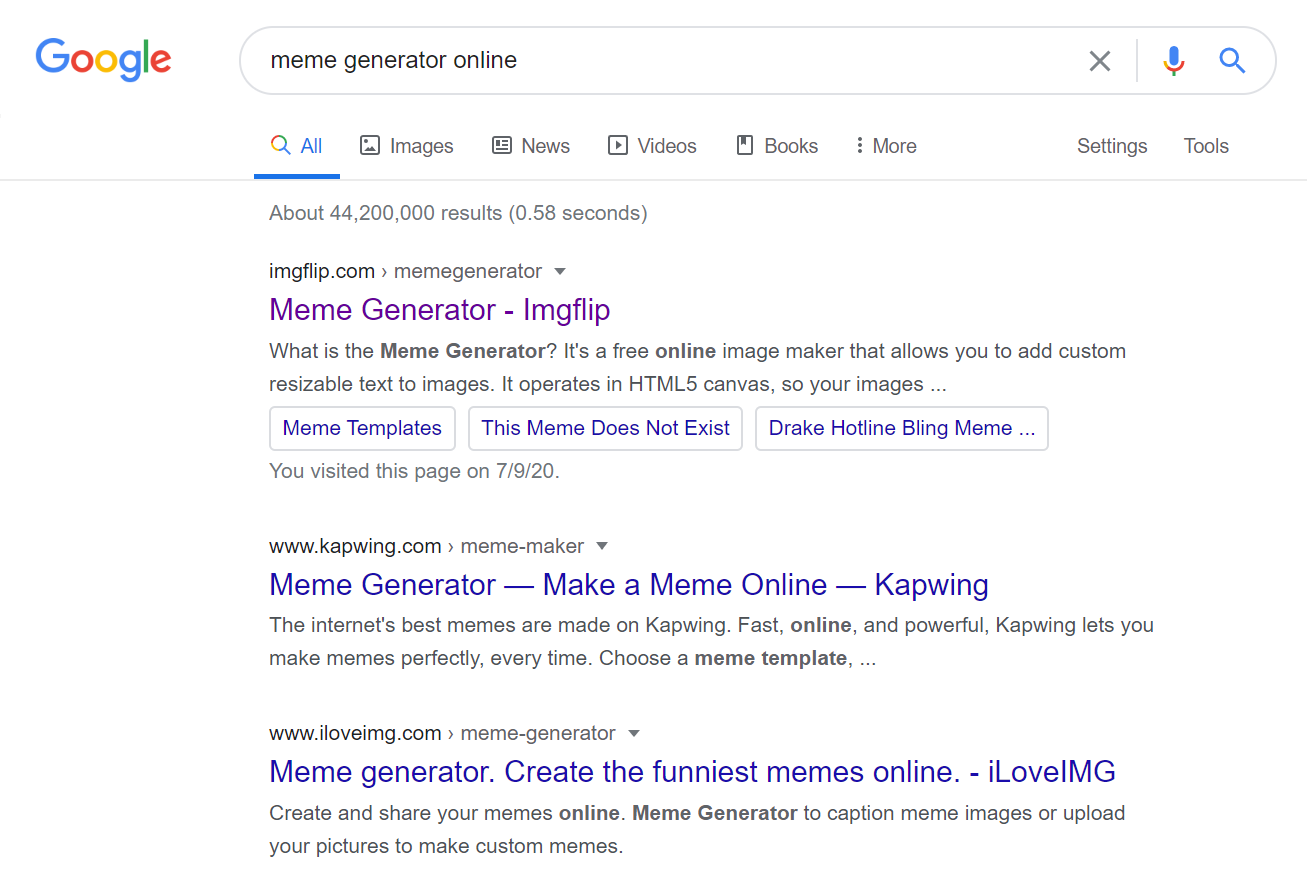Open Meme Generator - Imgflip link
1307x884 pixels.
pyautogui.click(x=440, y=310)
